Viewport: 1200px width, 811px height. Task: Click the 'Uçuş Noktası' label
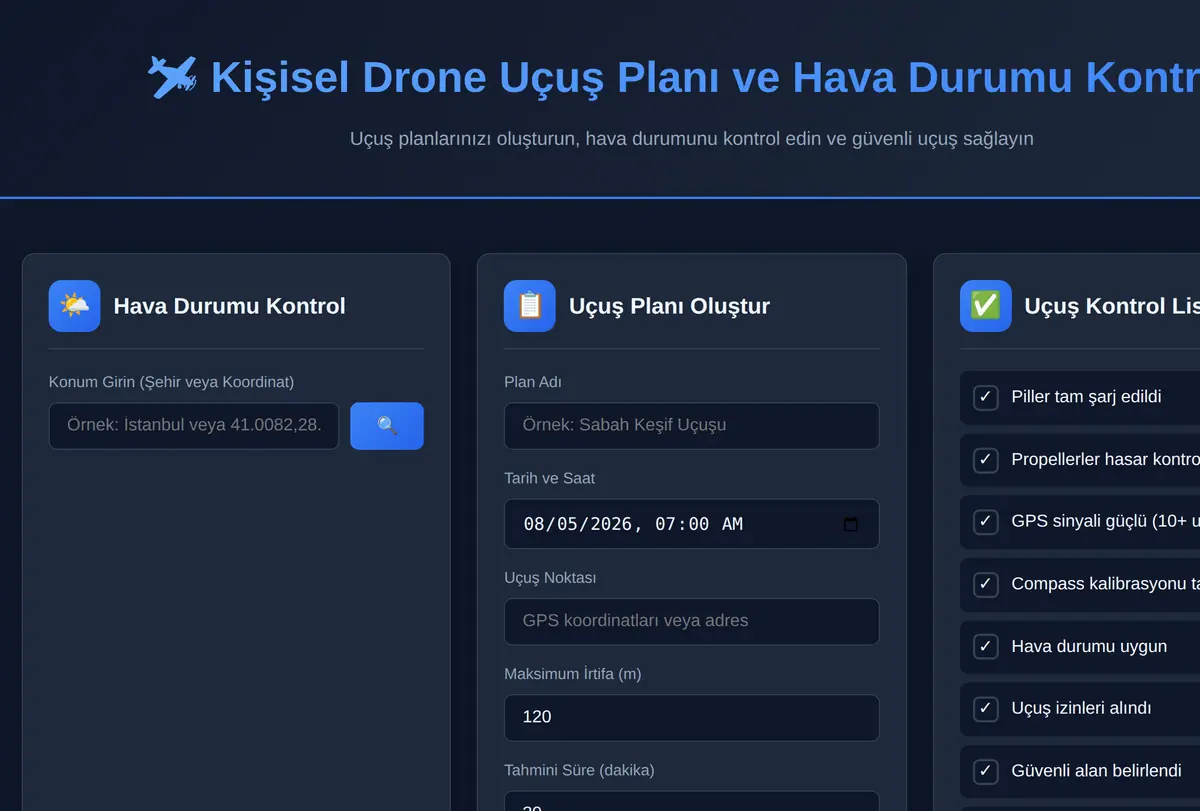point(551,578)
